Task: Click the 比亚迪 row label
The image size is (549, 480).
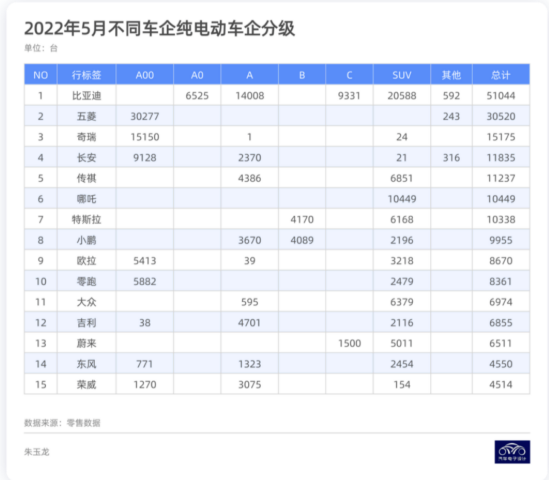Action: pyautogui.click(x=86, y=96)
